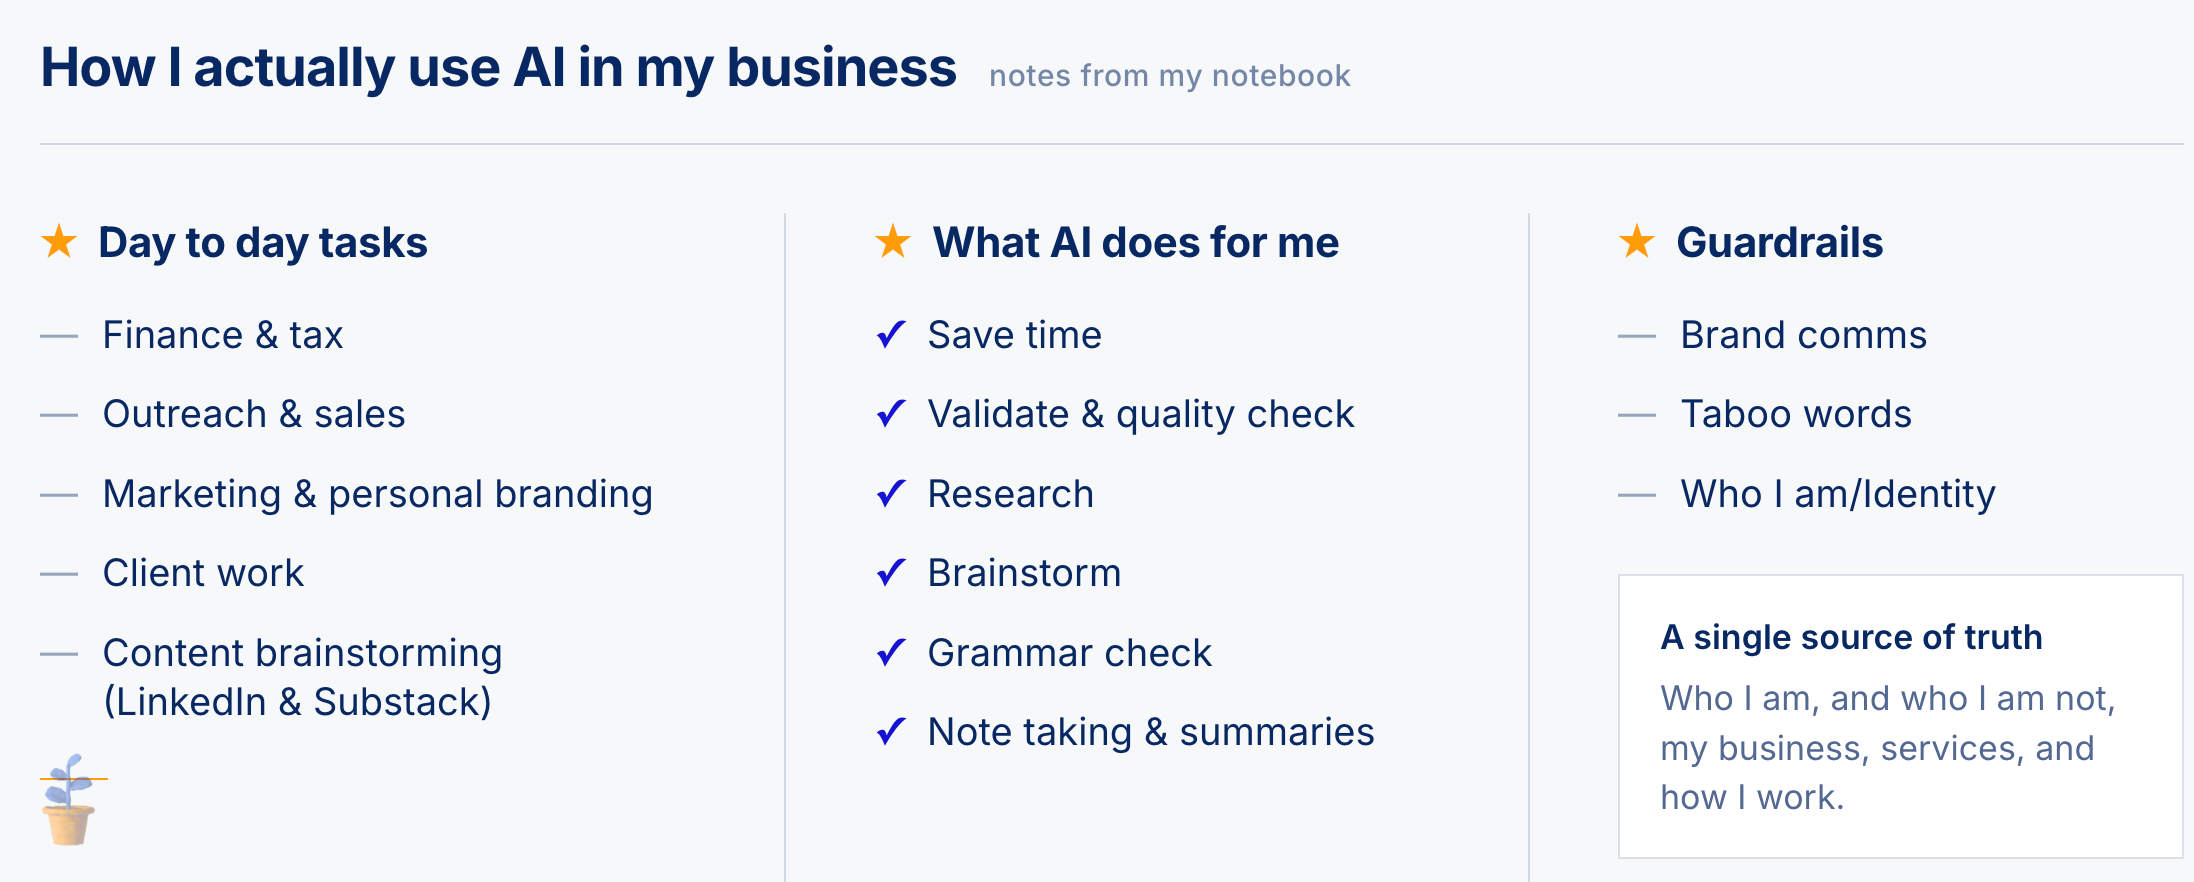The width and height of the screenshot is (2194, 882).
Task: Click Content brainstorming (LinkedIn & Substack)
Action: tap(302, 677)
